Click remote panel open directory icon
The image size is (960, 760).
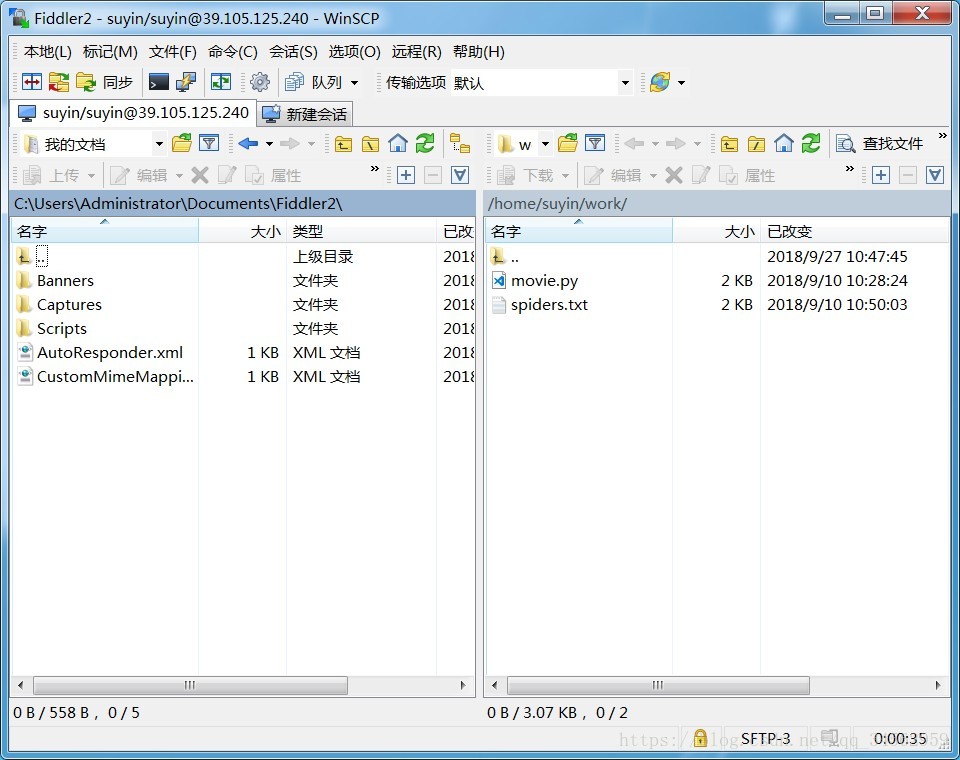568,143
